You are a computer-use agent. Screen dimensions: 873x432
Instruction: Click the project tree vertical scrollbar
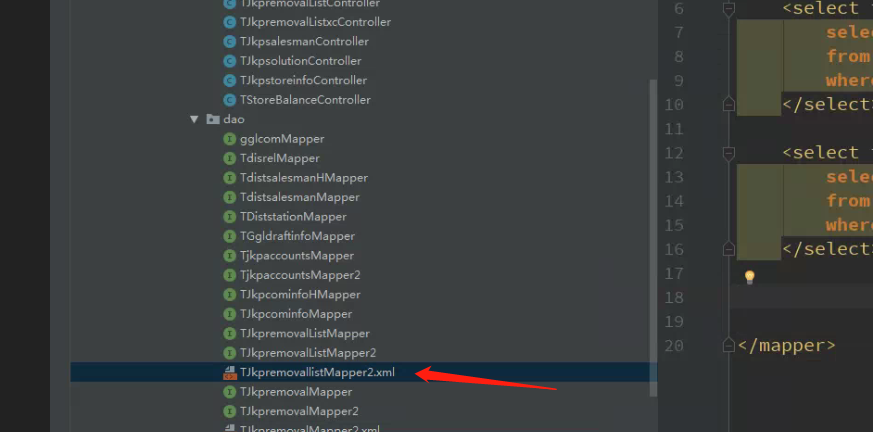click(x=653, y=238)
